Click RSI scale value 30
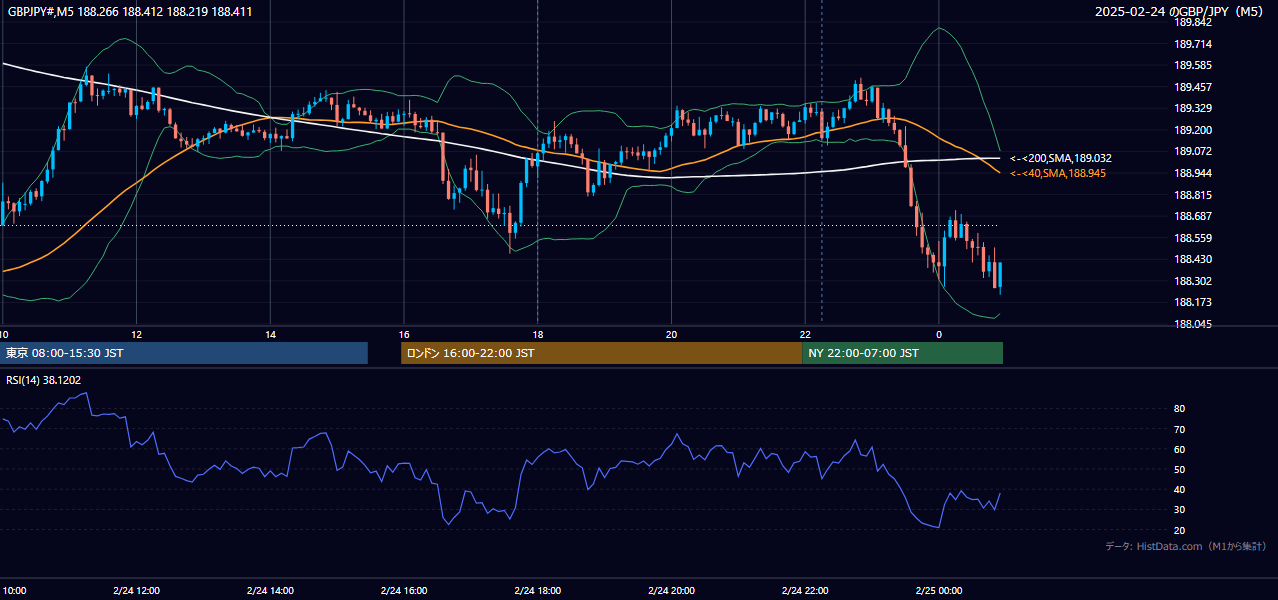This screenshot has width=1278, height=600. [x=1180, y=510]
